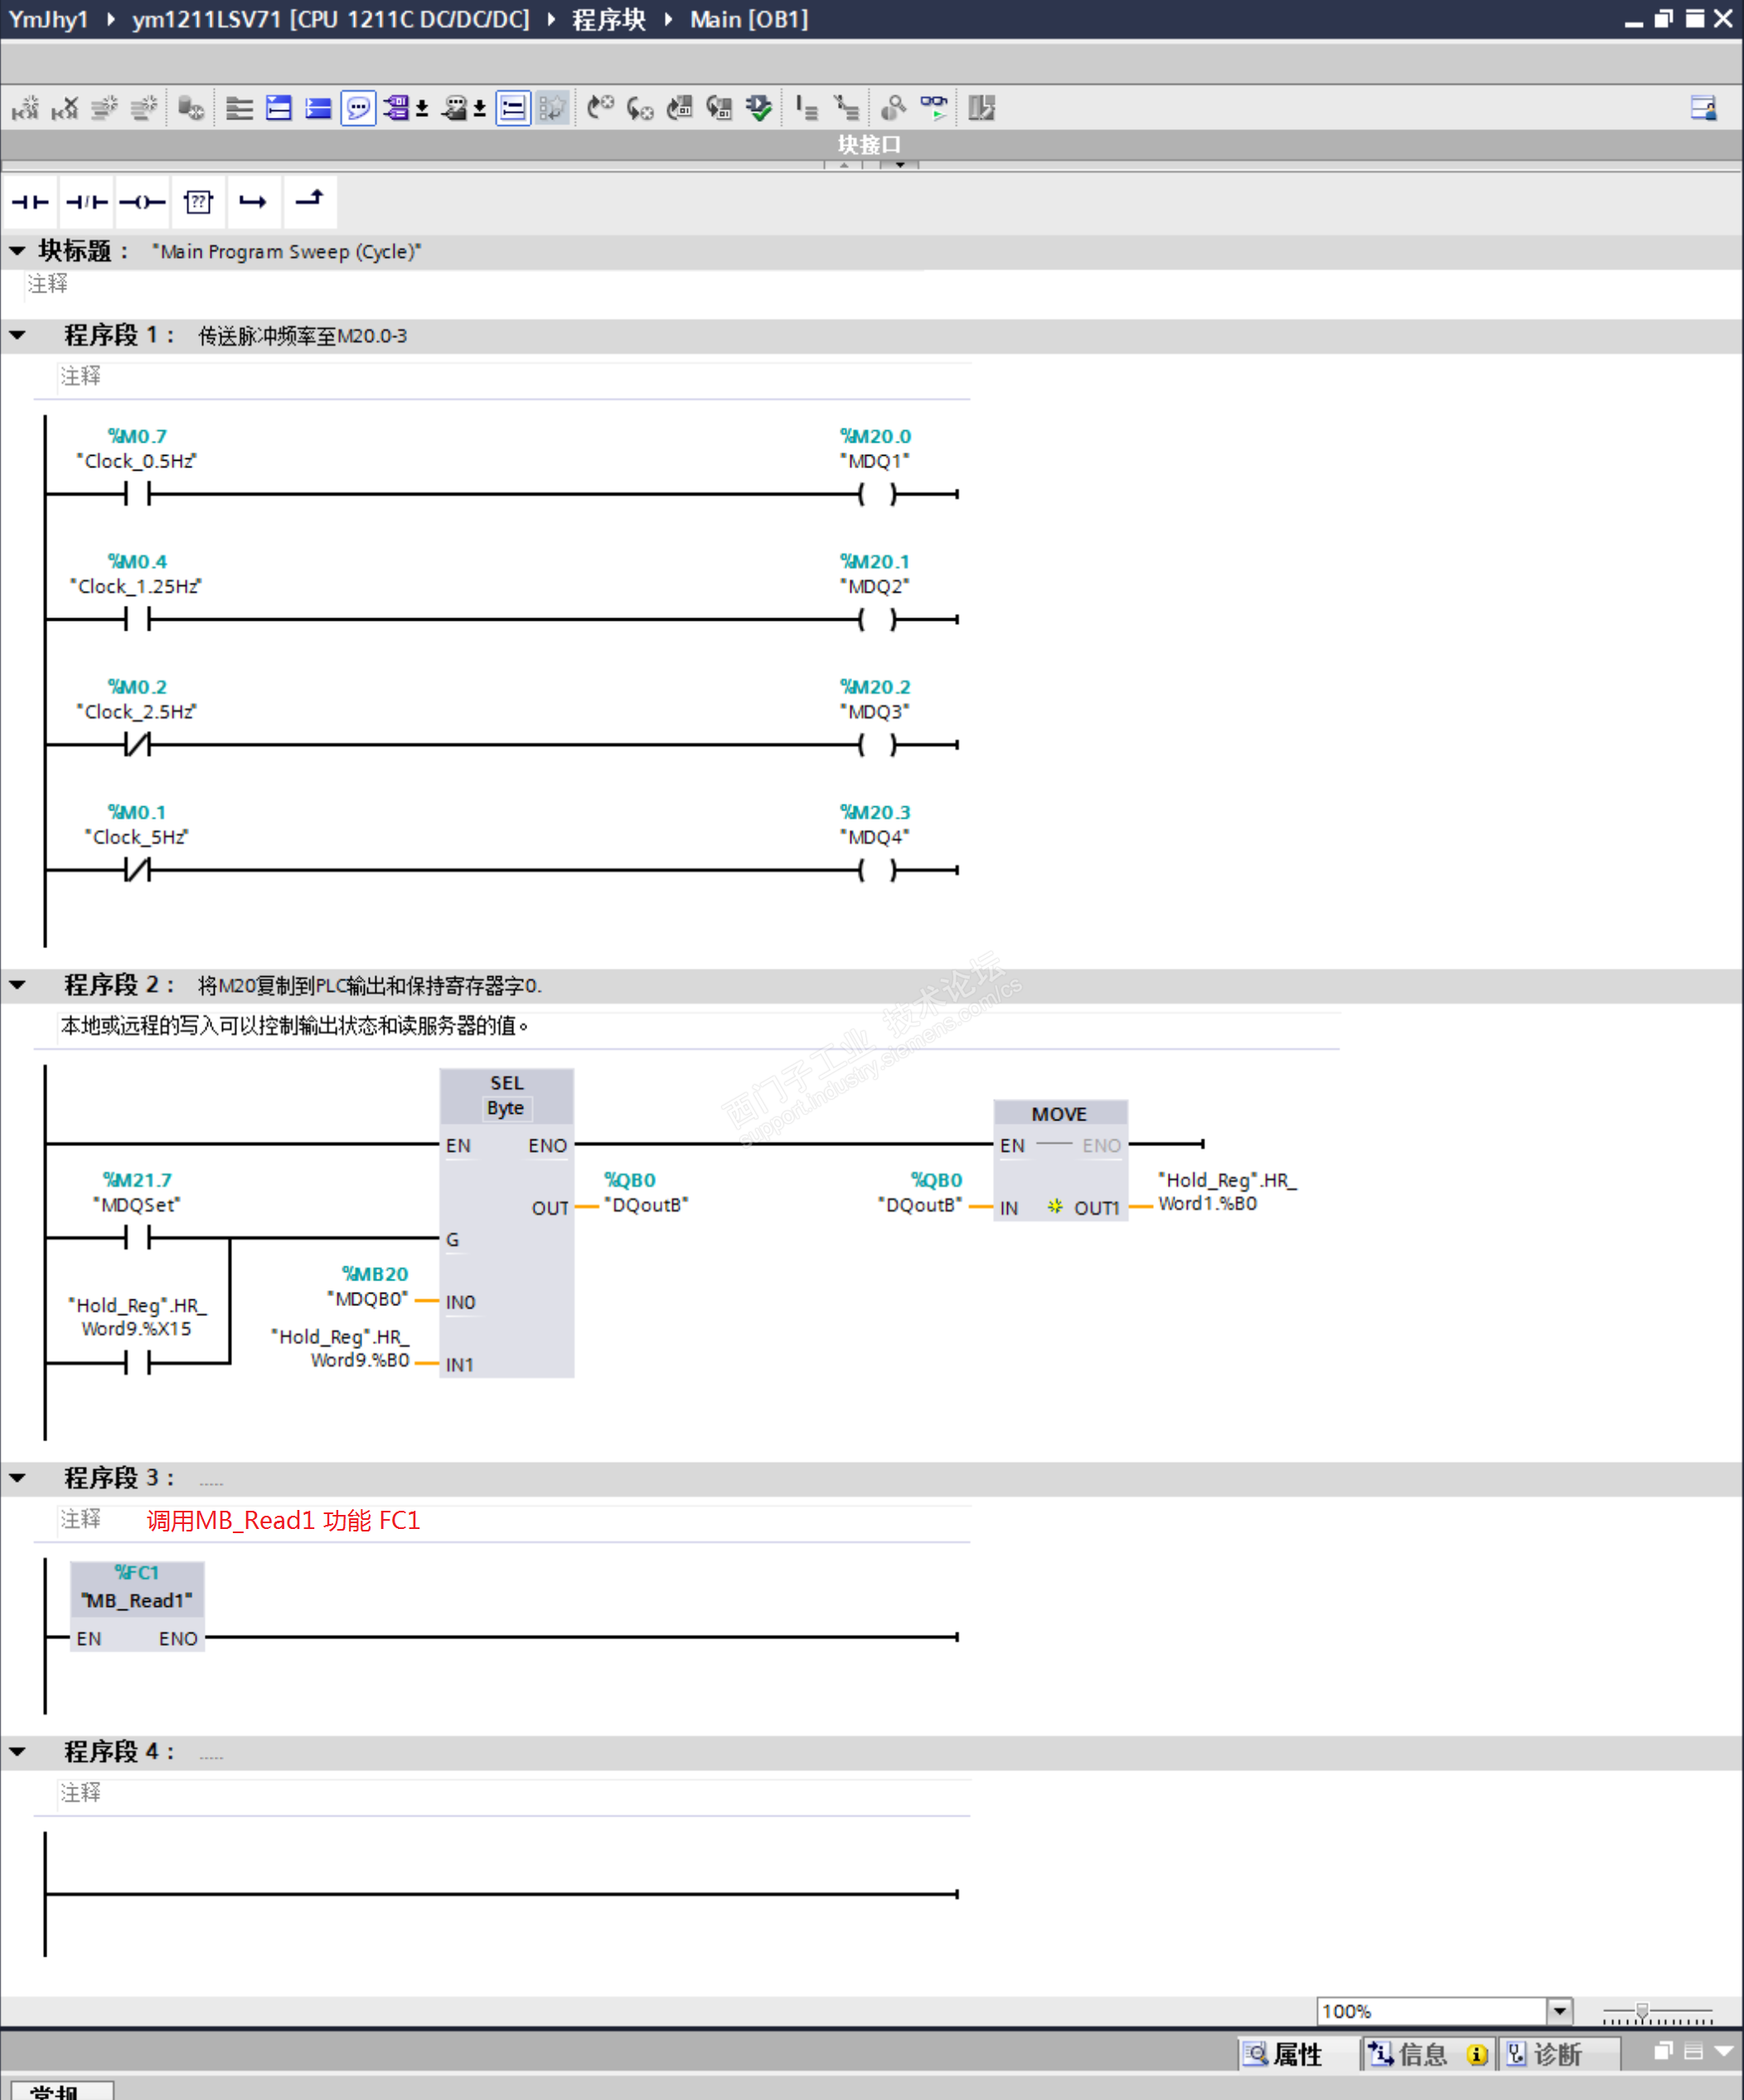
Task: Click the open branch icon
Action: (253, 202)
